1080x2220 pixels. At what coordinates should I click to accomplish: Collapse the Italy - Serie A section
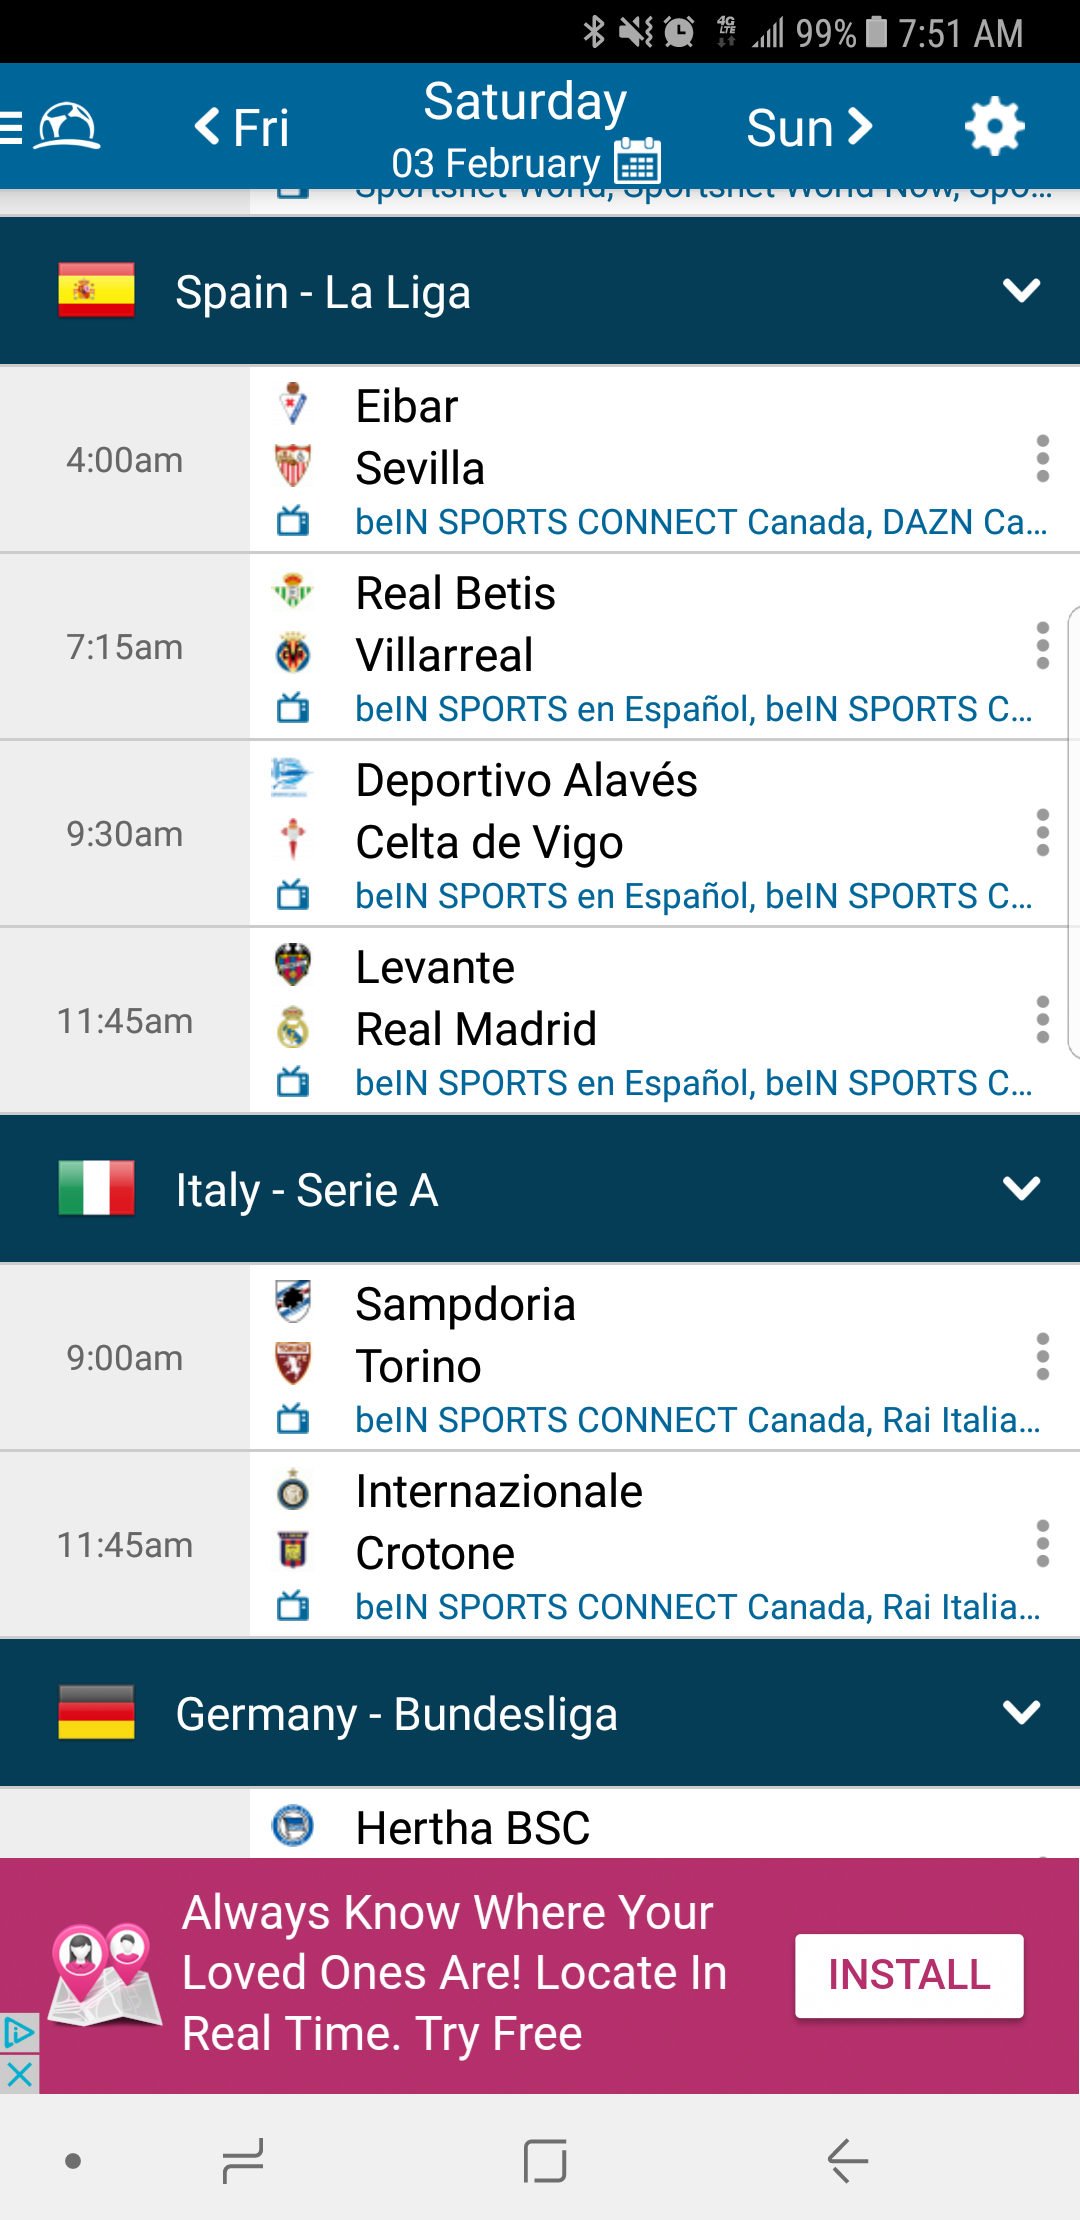click(x=1021, y=1189)
